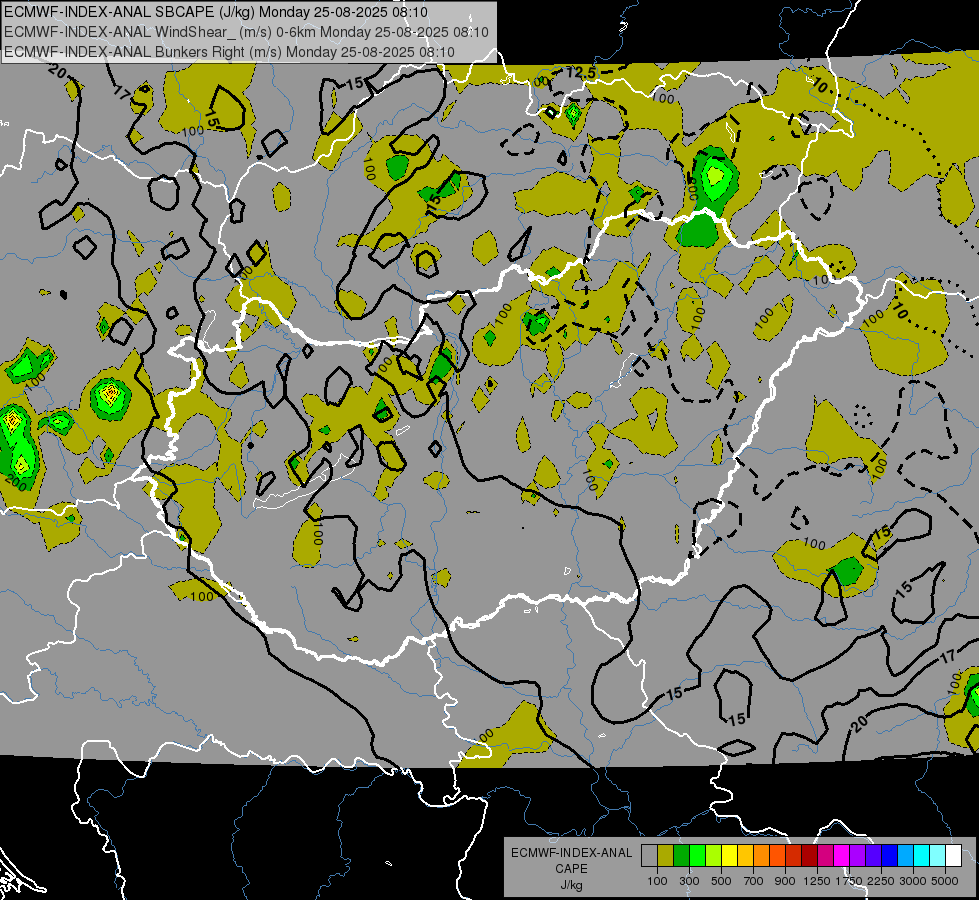Click legend tick value 1250
The width and height of the screenshot is (979, 900).
tap(817, 881)
